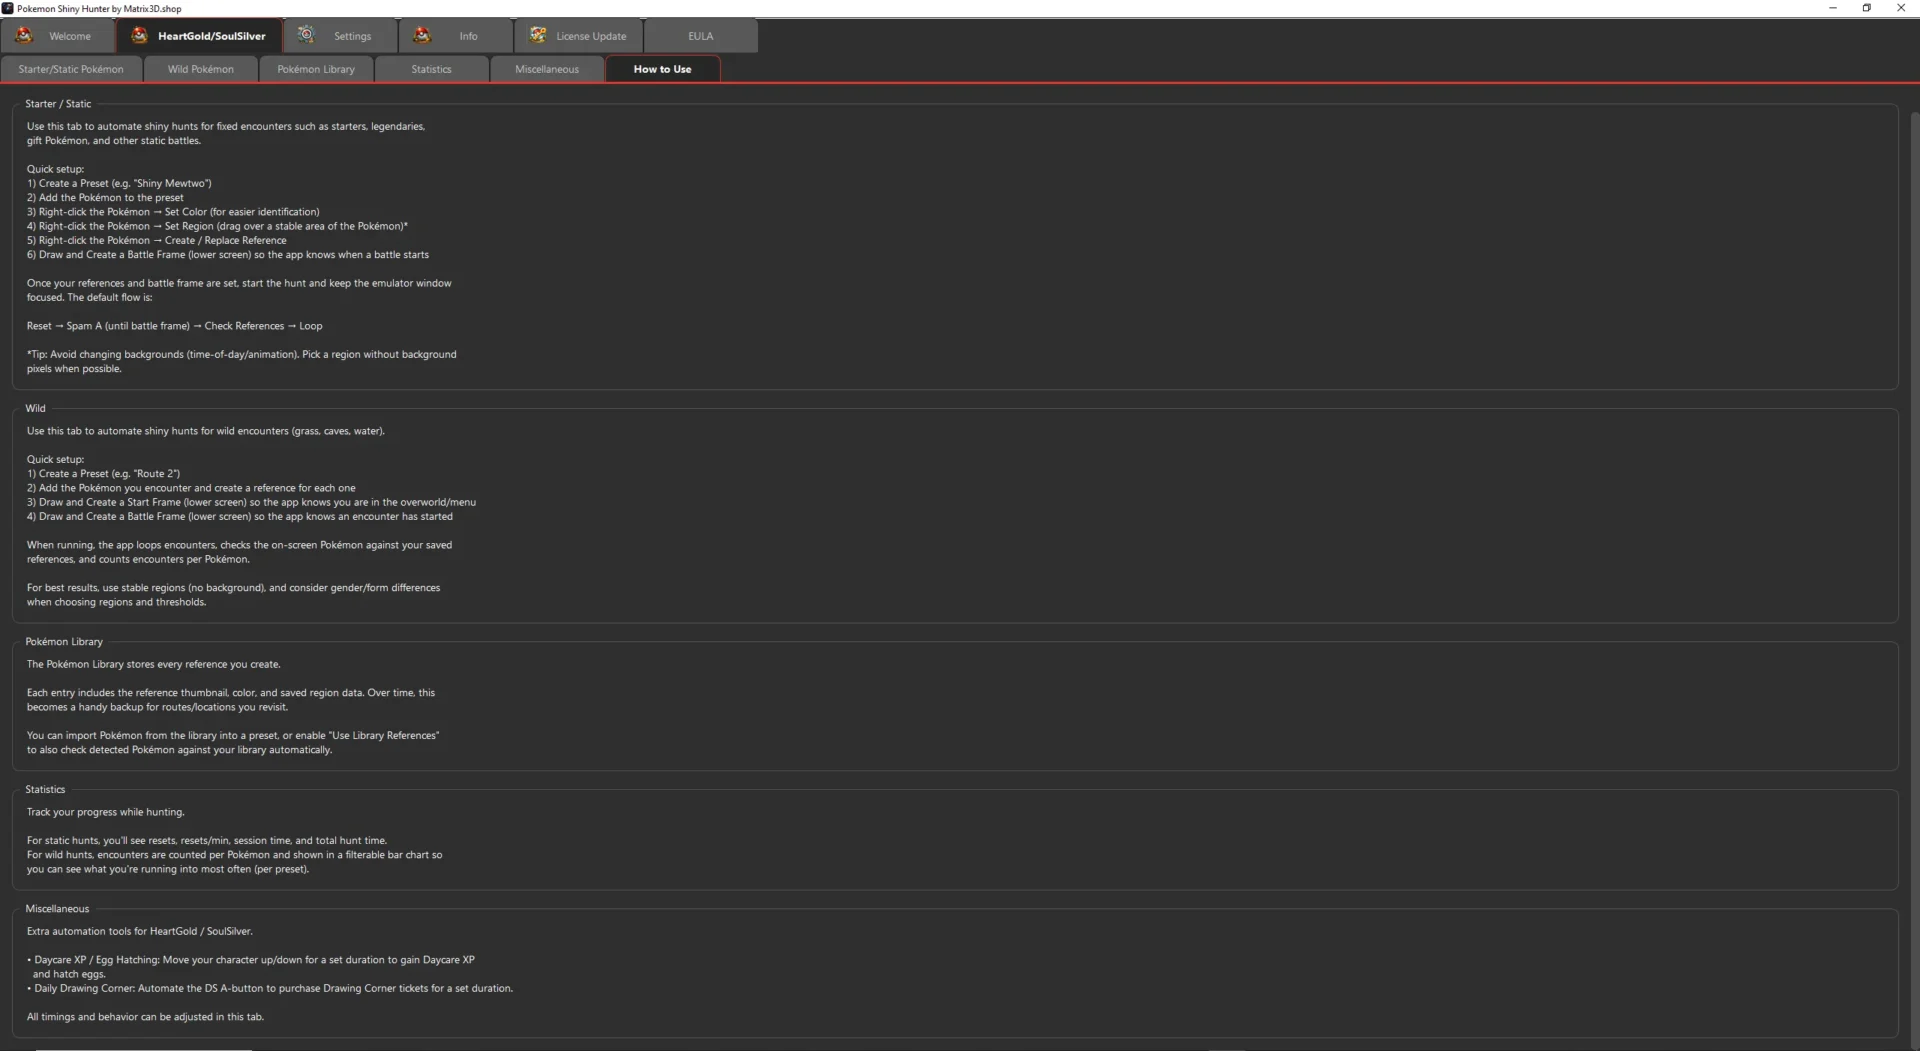Click the 'Miscellaneous' section heading
The width and height of the screenshot is (1920, 1051).
click(x=57, y=909)
